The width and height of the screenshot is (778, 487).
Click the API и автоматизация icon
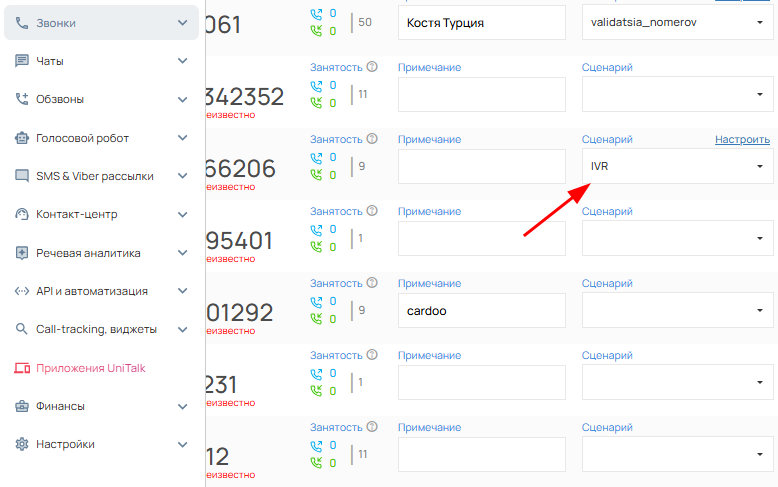(x=22, y=291)
